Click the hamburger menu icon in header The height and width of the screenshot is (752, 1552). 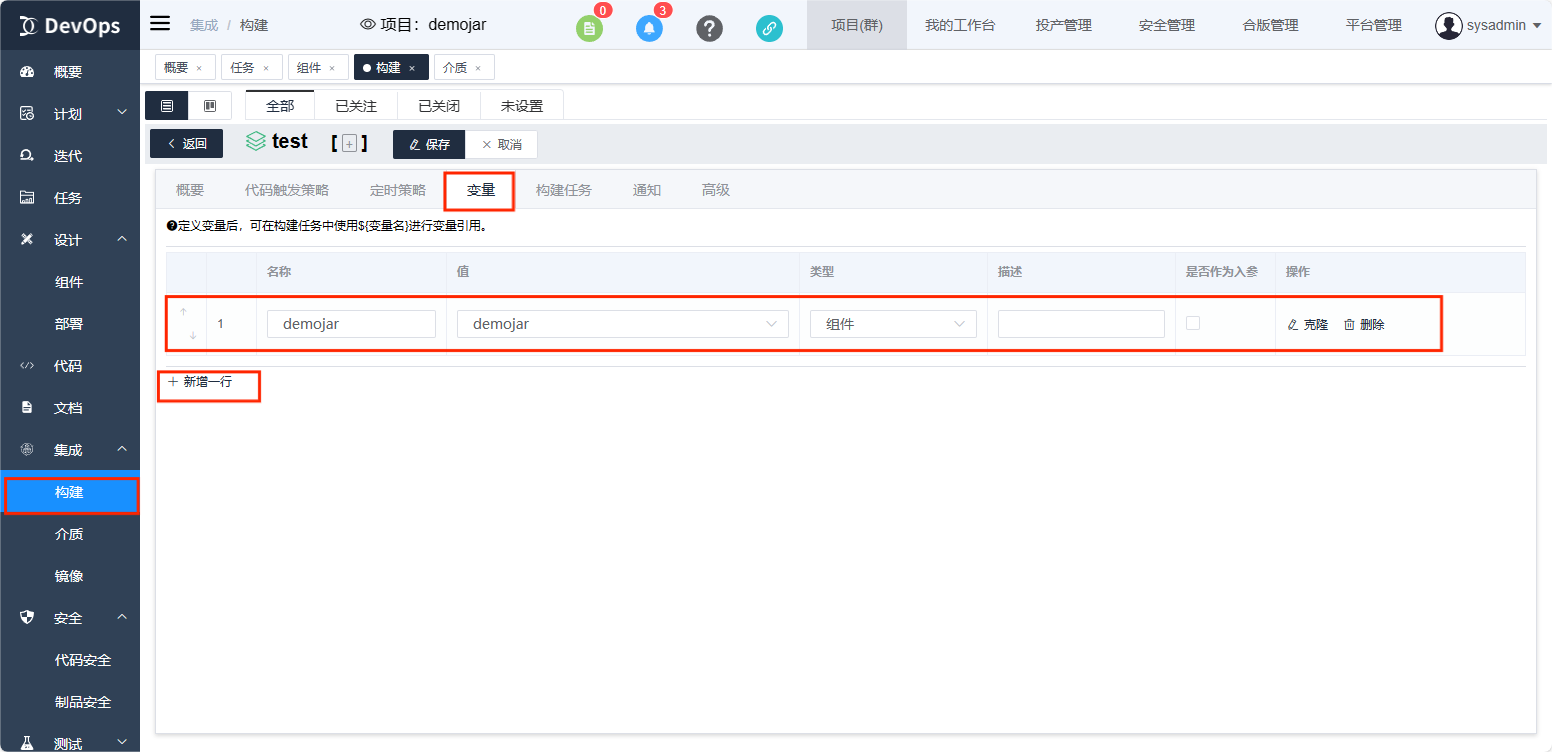pos(160,24)
